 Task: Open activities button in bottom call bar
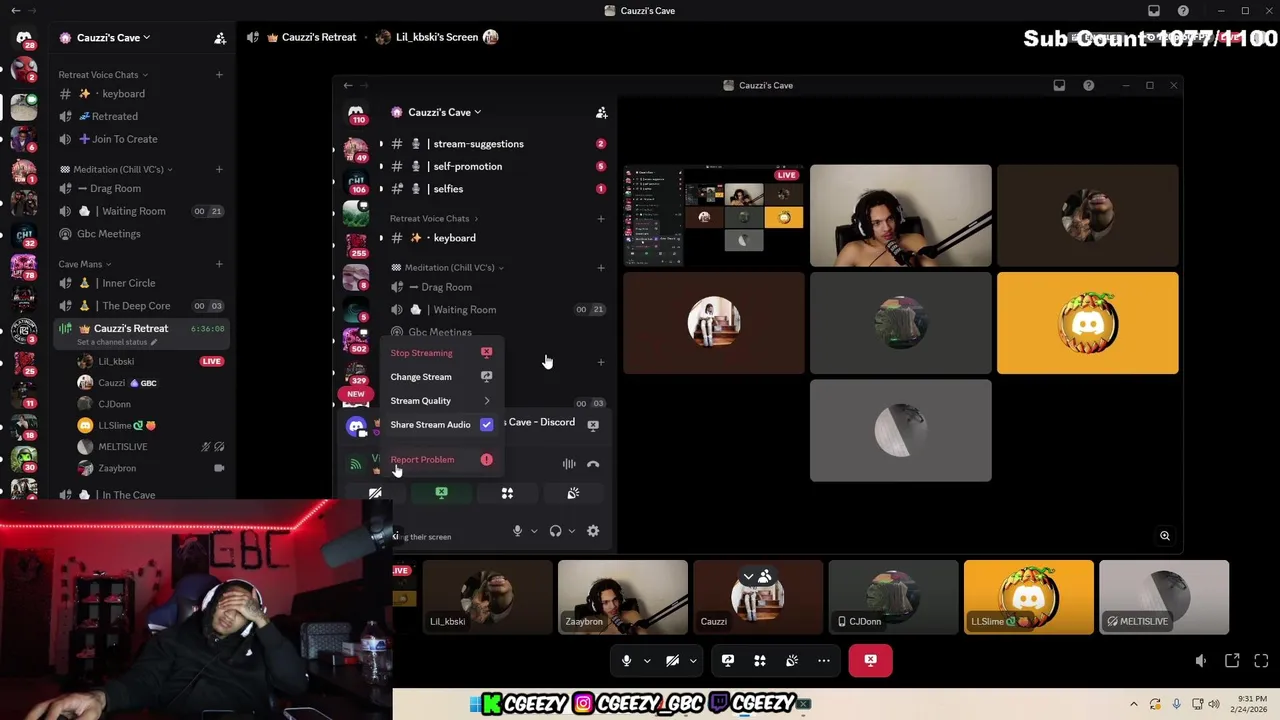pos(760,660)
